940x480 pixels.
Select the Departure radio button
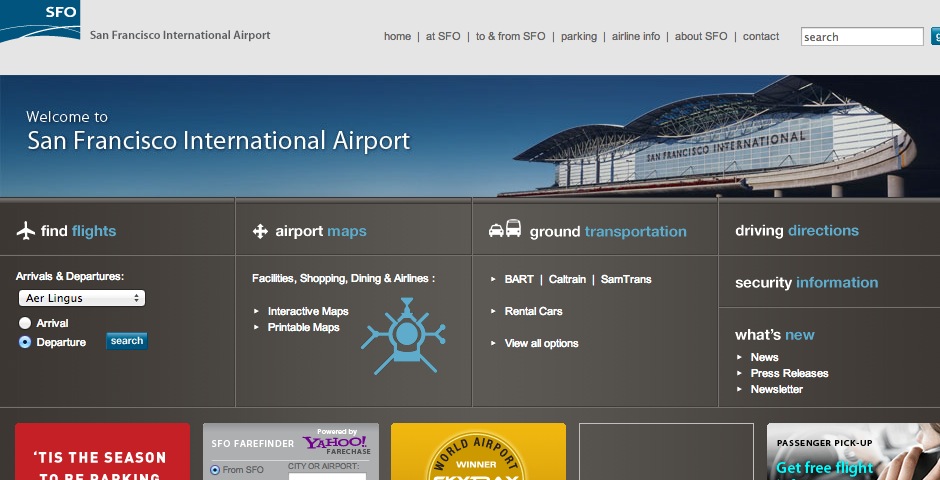pos(25,342)
